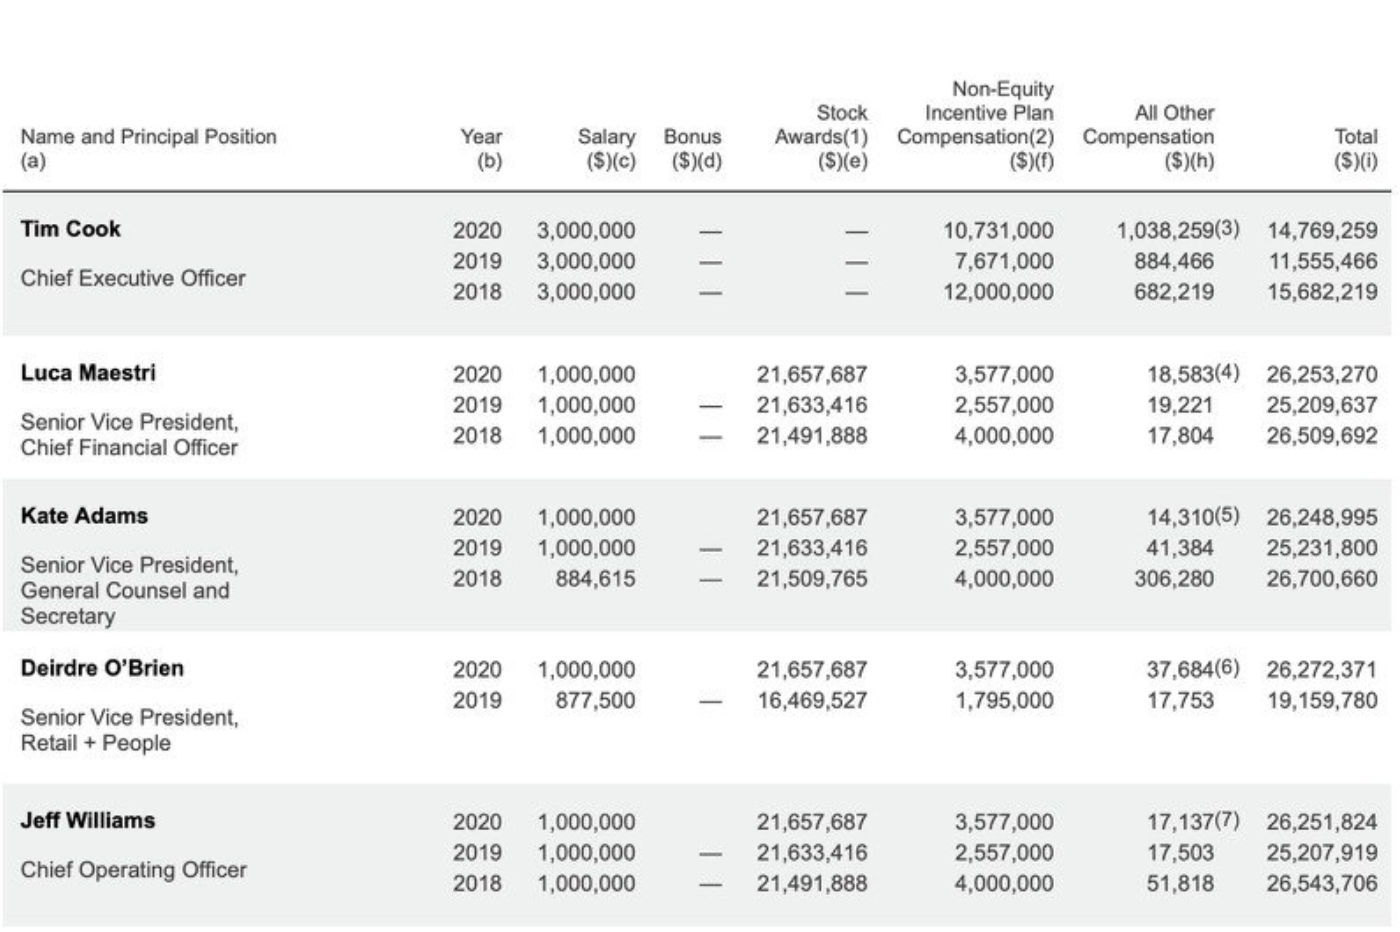The image size is (1400, 932).
Task: Select the value 17,137(7)
Action: click(1193, 821)
